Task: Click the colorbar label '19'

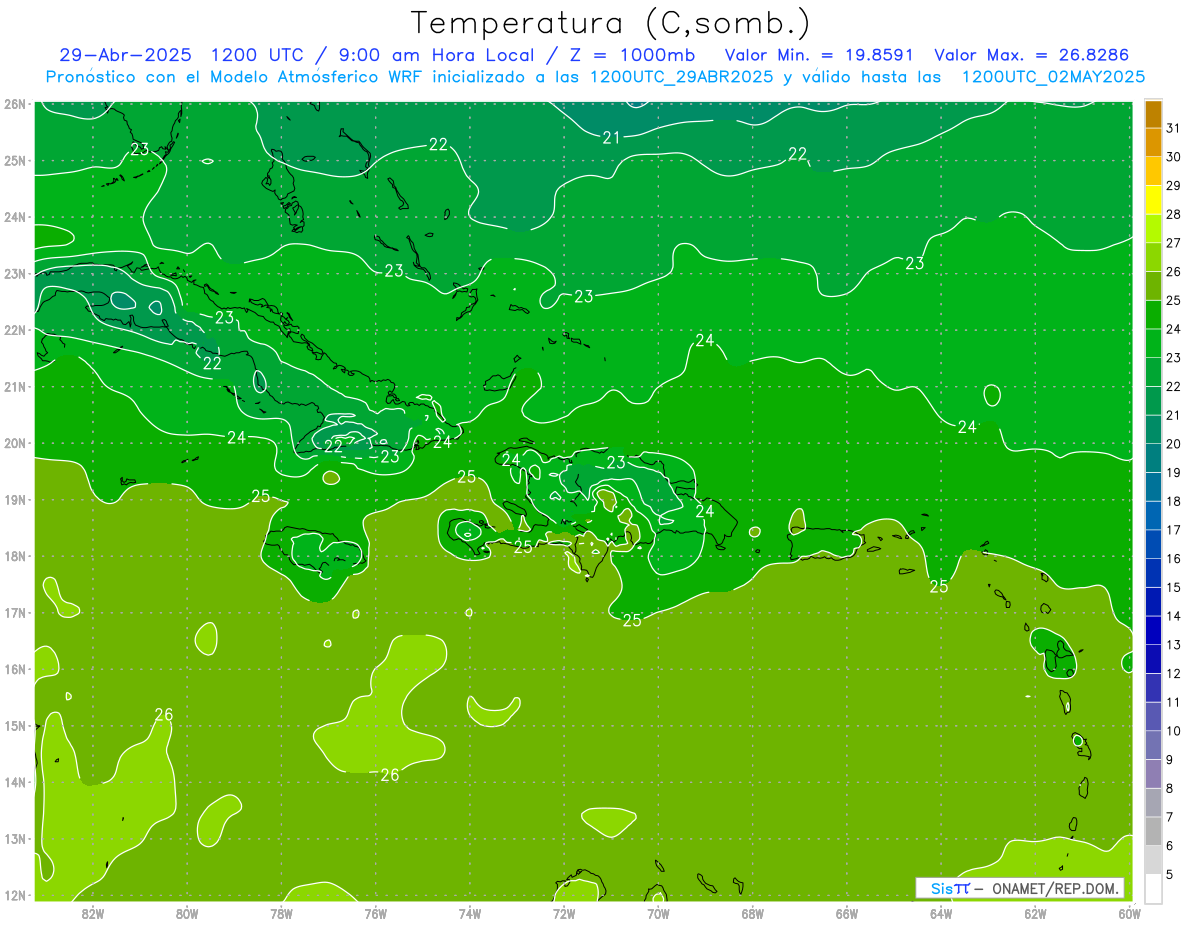Action: click(1173, 473)
